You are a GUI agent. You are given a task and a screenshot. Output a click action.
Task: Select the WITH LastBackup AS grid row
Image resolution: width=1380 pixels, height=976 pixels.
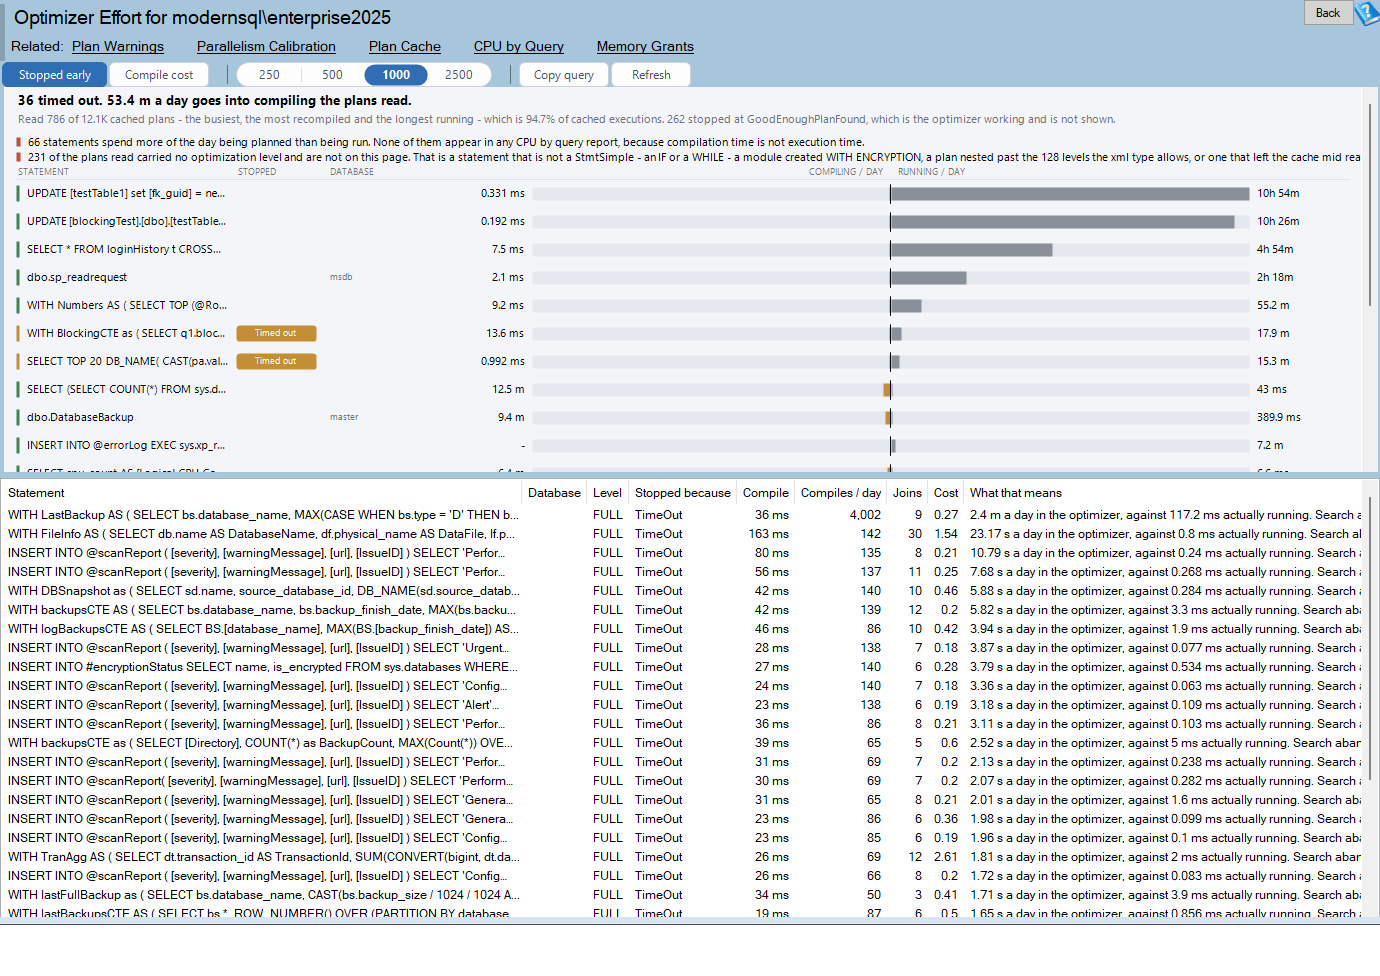(x=683, y=515)
